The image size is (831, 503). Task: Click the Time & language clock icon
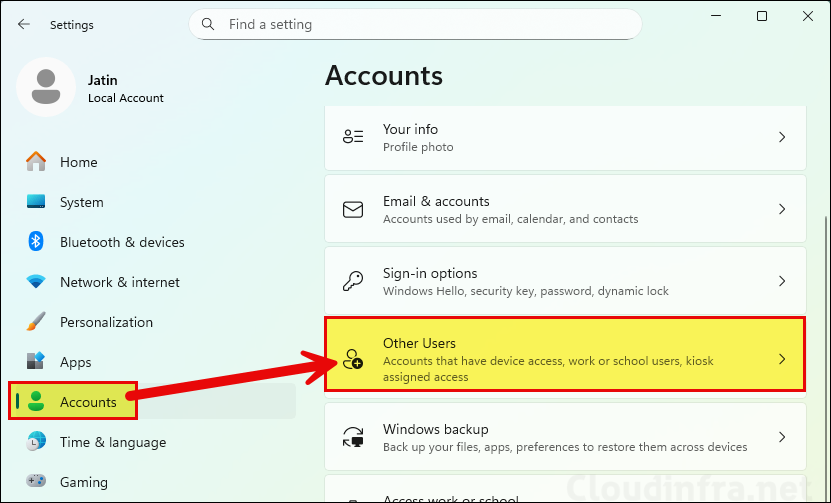click(36, 442)
